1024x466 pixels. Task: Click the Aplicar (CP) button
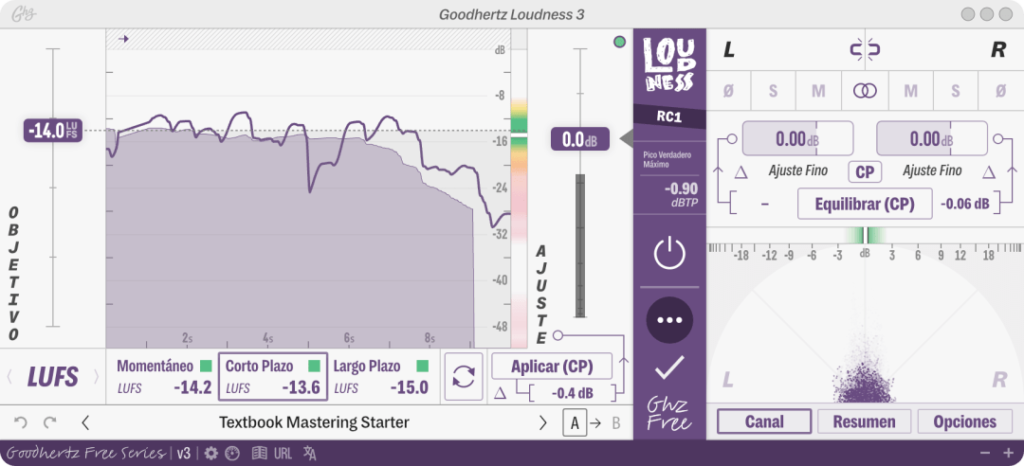click(552, 366)
